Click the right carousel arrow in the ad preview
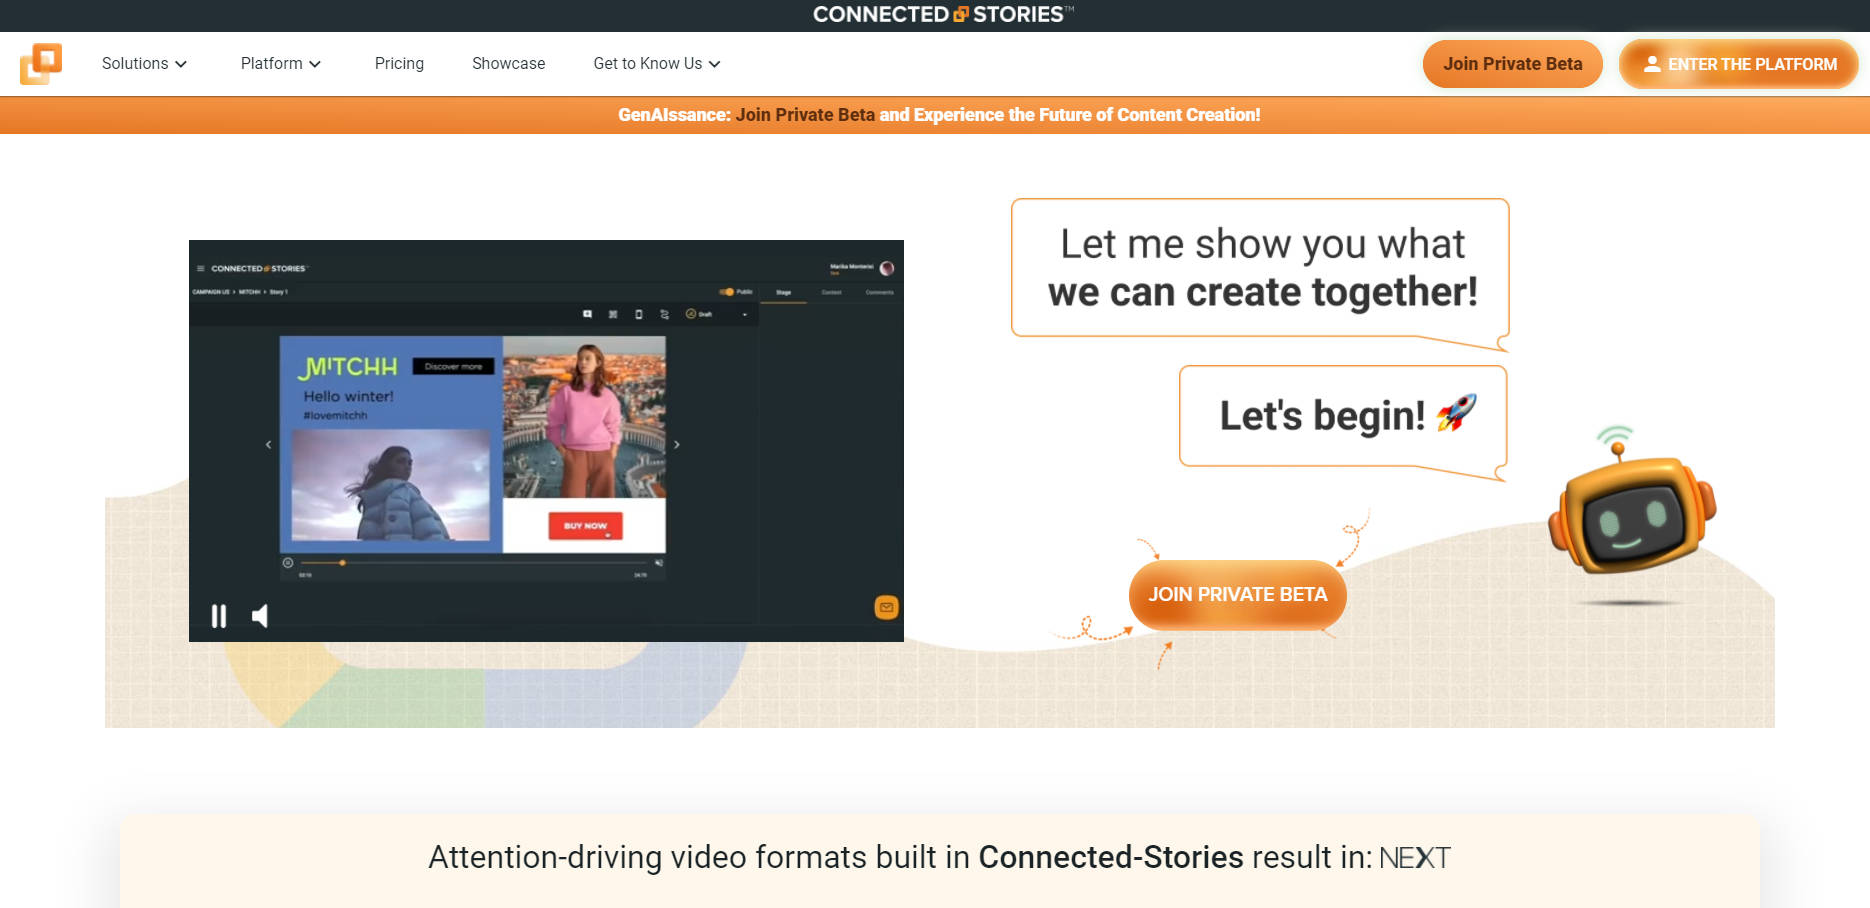The height and width of the screenshot is (908, 1870). tap(676, 443)
